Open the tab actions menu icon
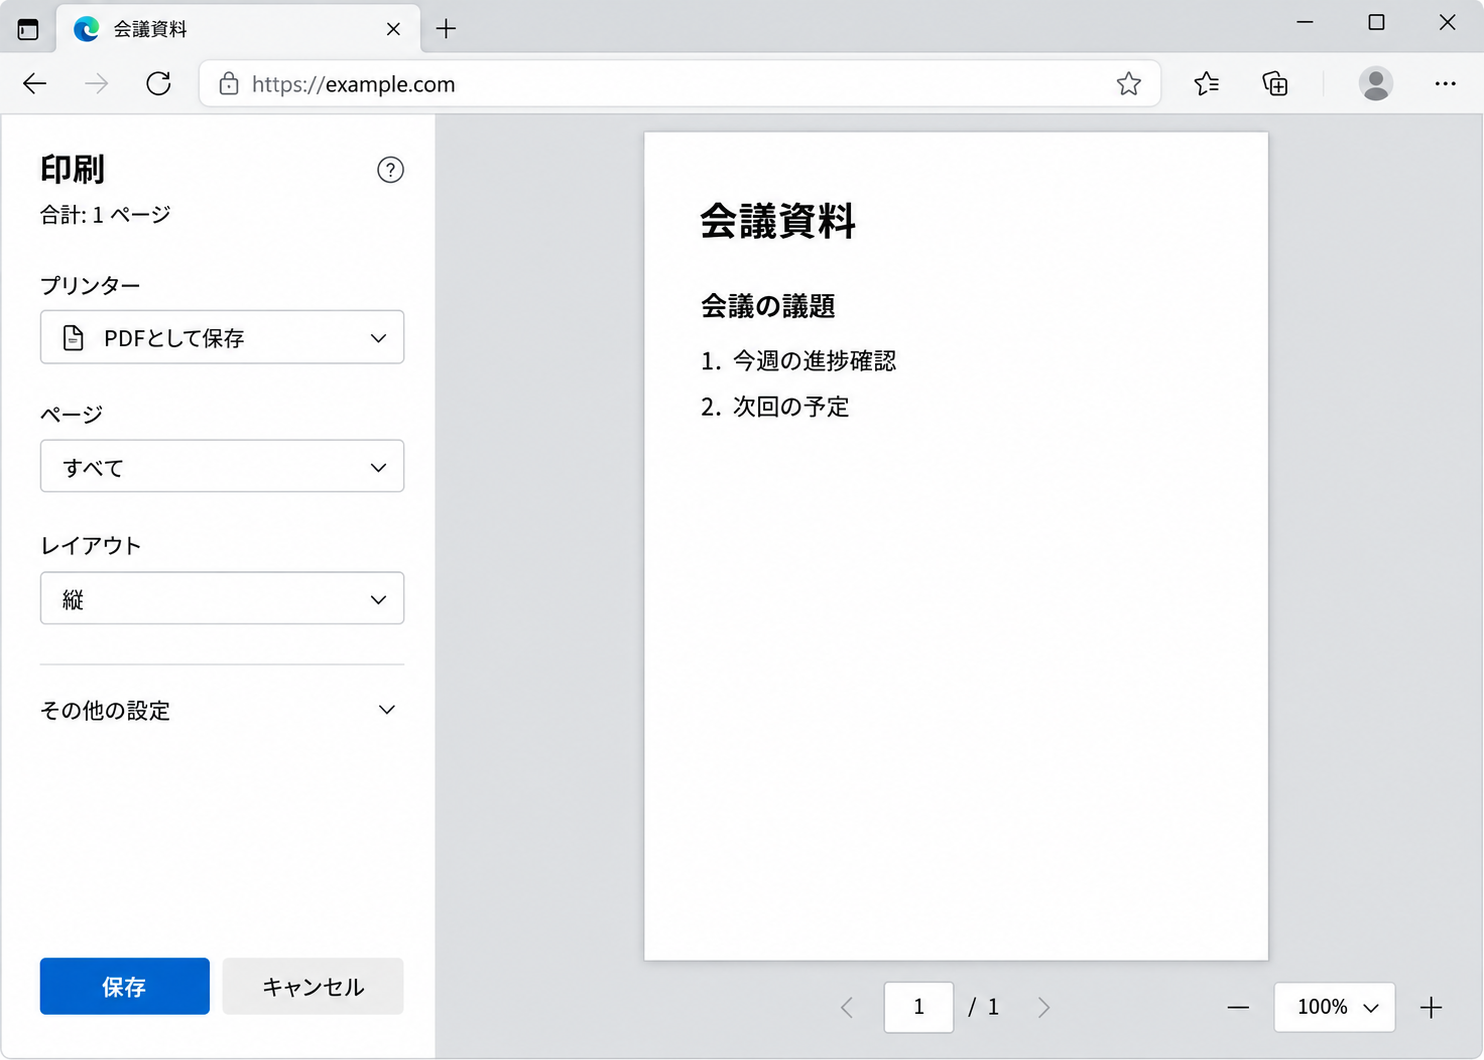The width and height of the screenshot is (1484, 1060). (28, 29)
